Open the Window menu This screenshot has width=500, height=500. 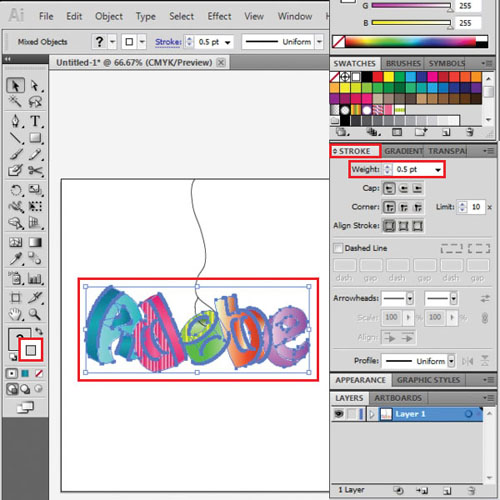(x=295, y=16)
